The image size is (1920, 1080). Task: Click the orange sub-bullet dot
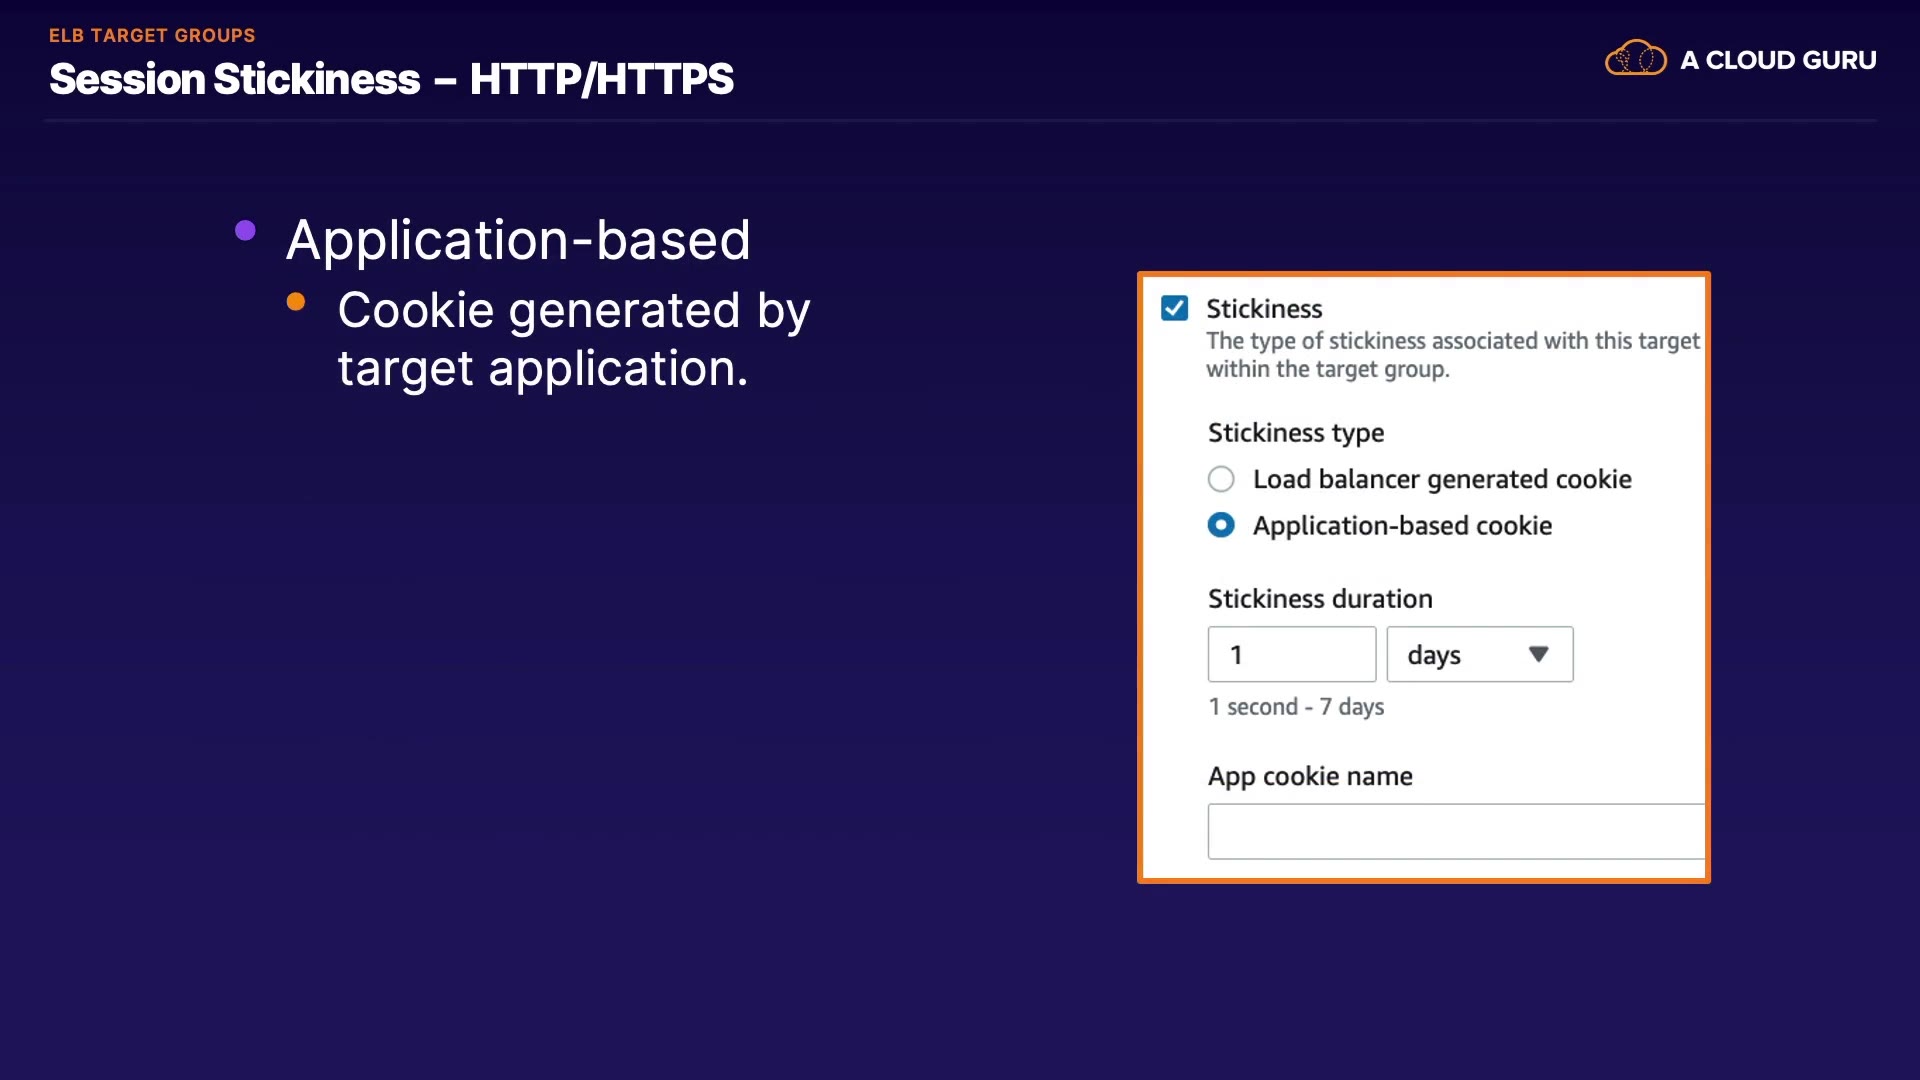pyautogui.click(x=295, y=302)
